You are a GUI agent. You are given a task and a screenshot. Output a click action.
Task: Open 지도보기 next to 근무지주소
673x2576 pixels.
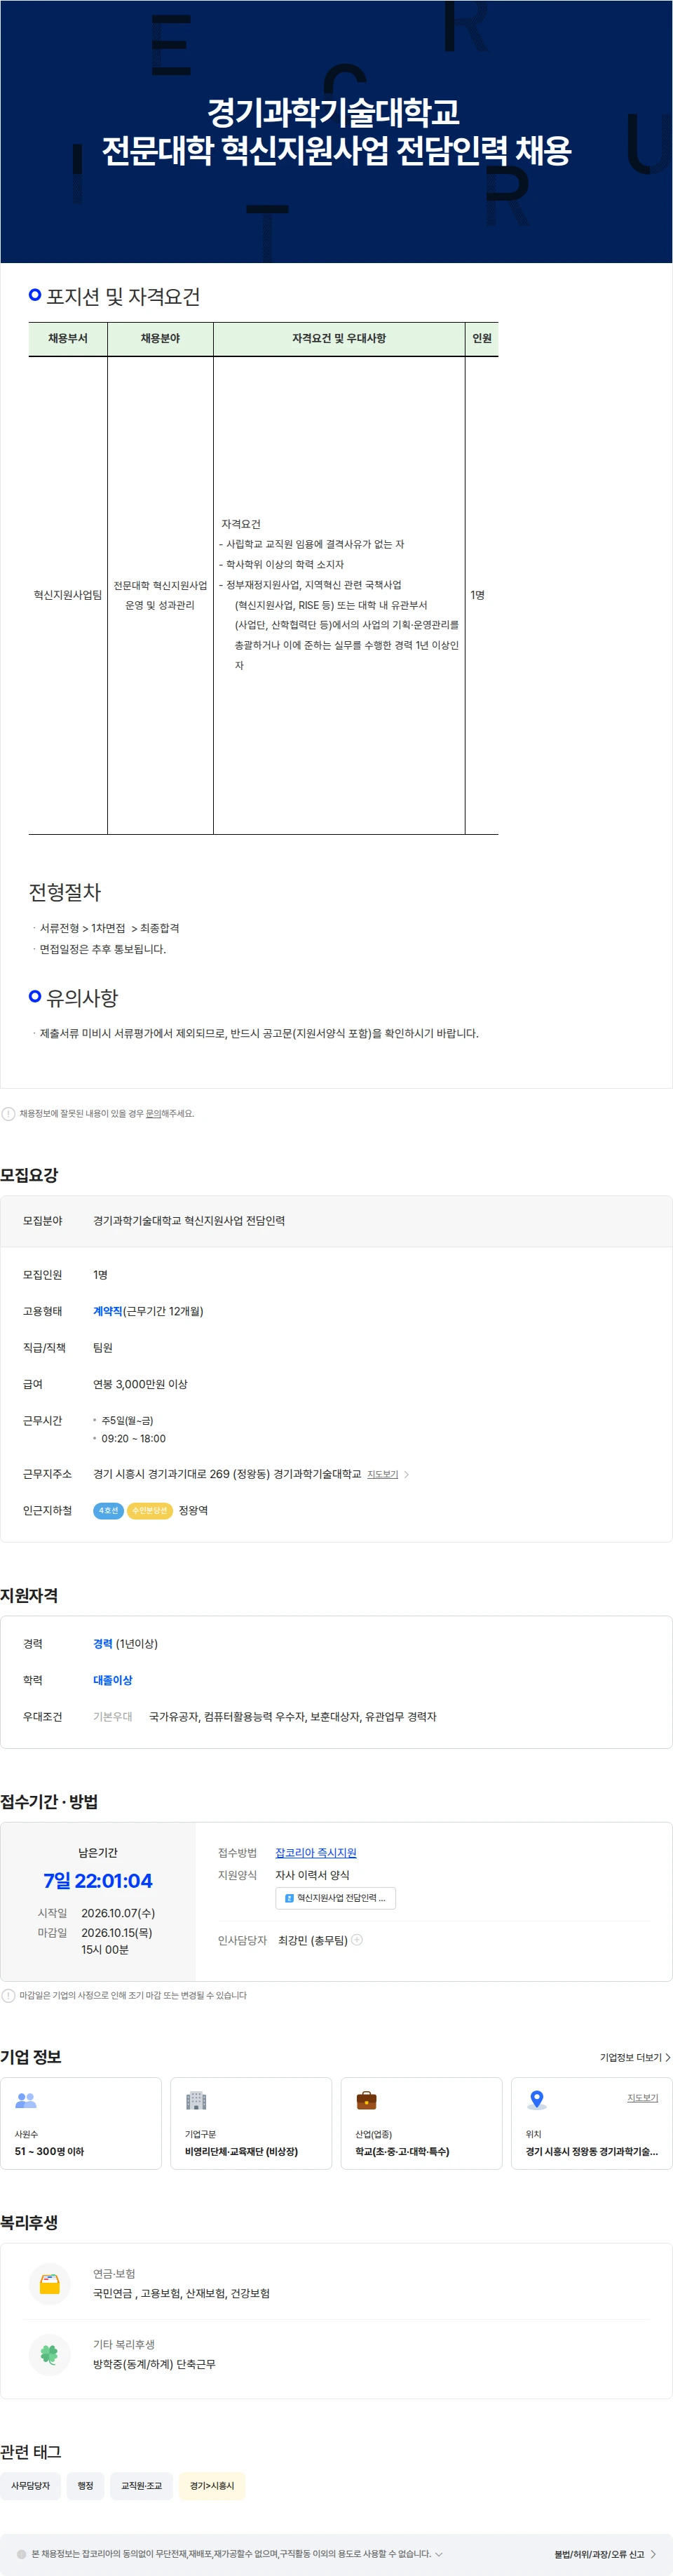382,1474
